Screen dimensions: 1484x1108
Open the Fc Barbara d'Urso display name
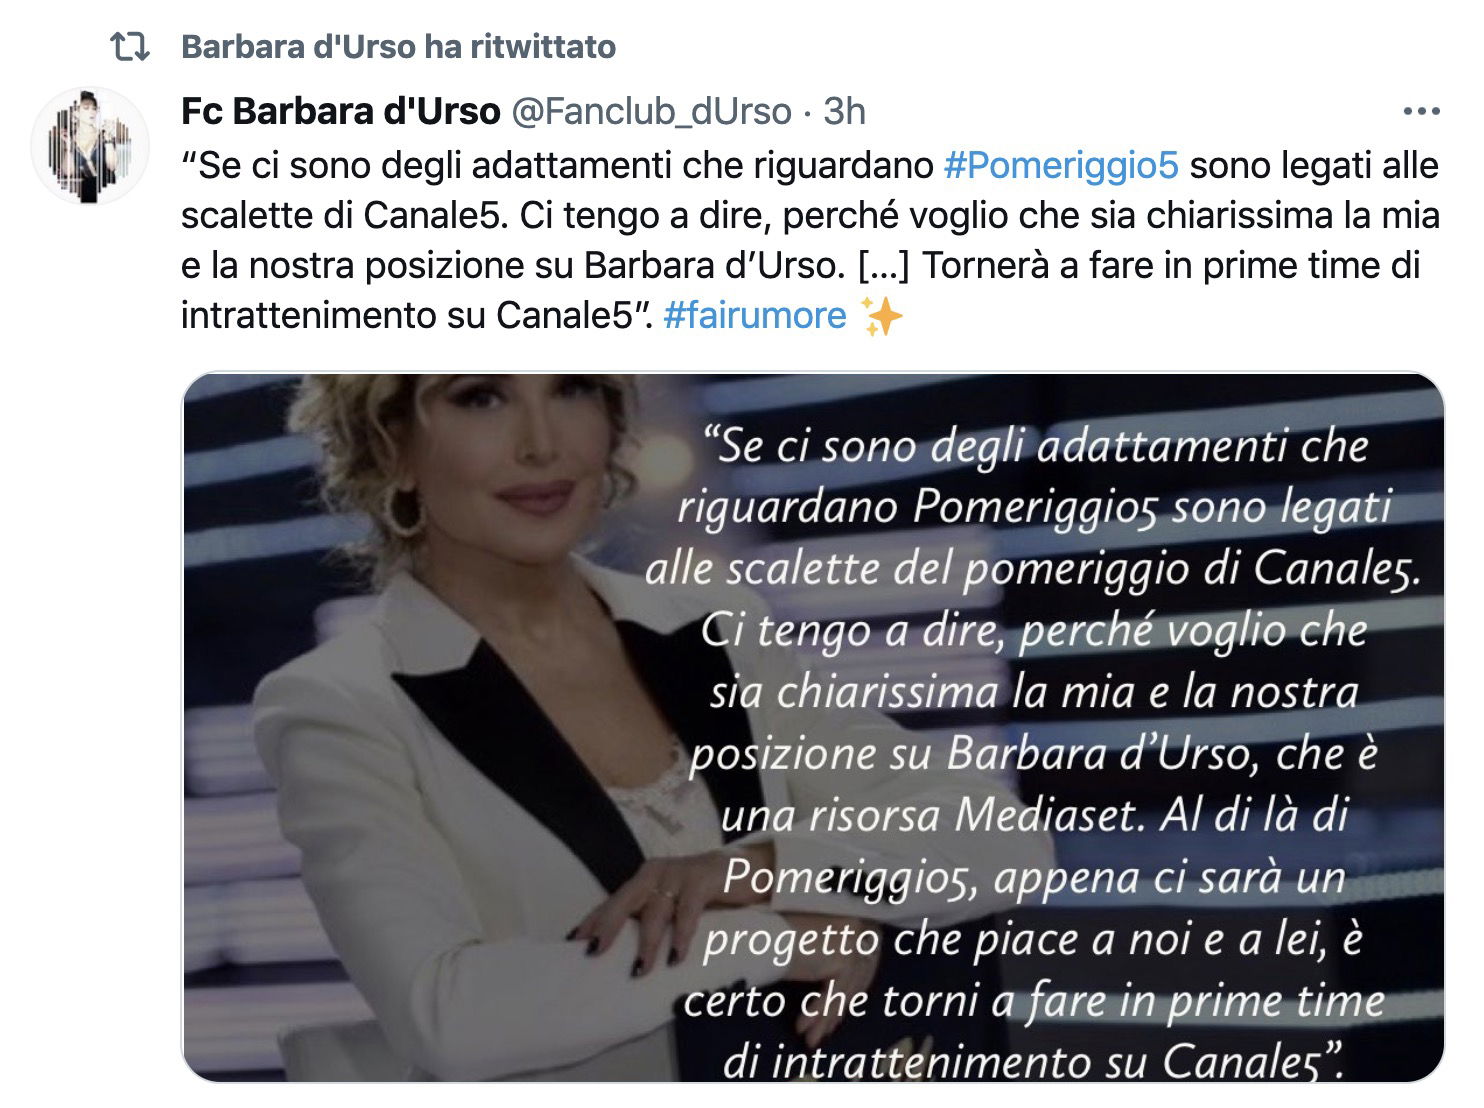[341, 111]
